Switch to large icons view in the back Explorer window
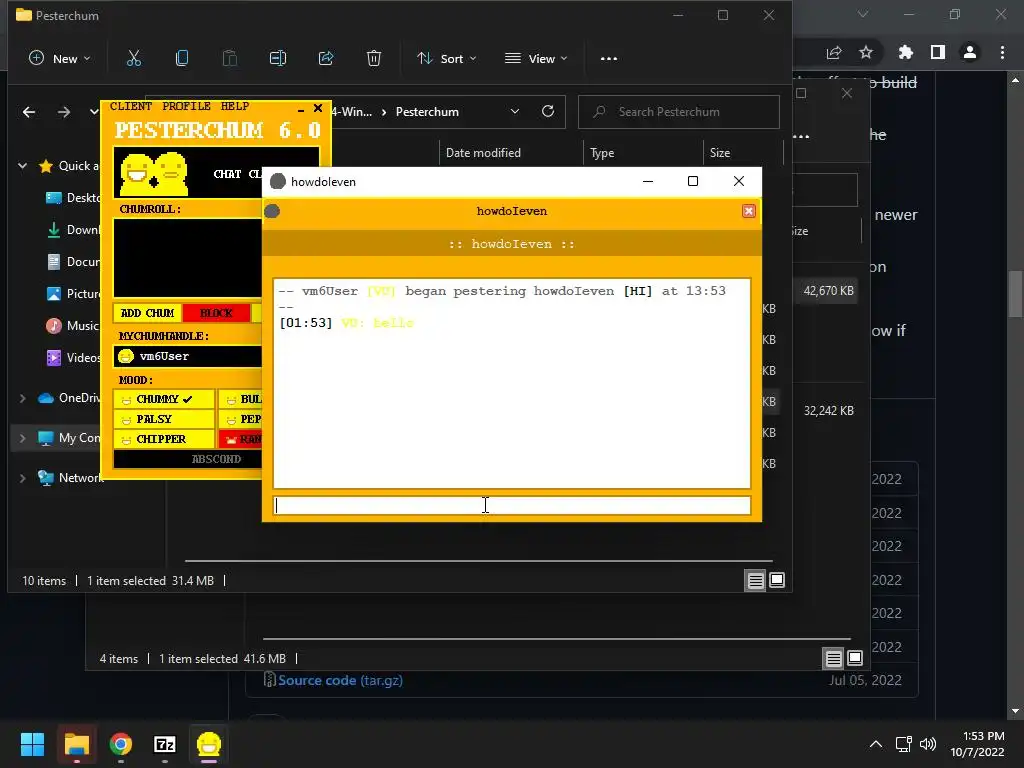1024x768 pixels. point(855,658)
